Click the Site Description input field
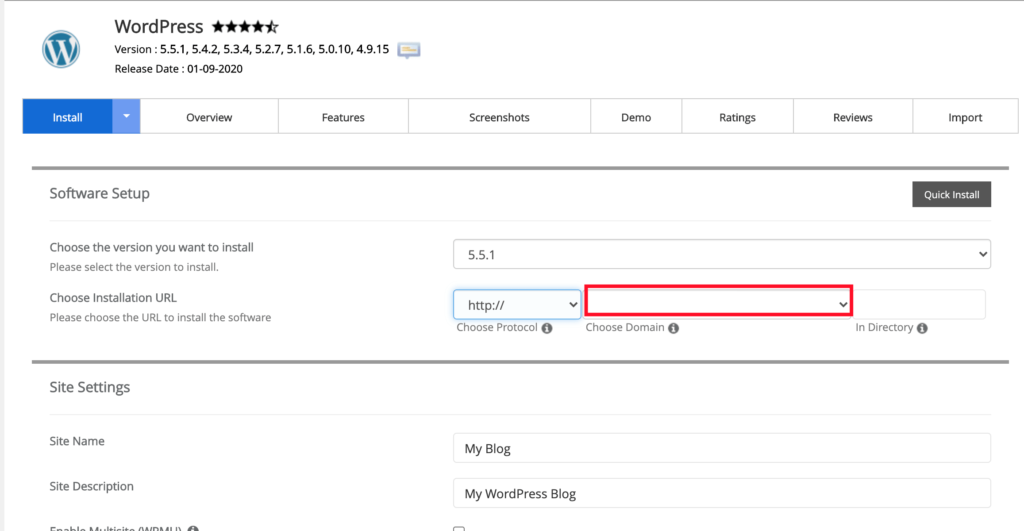The height and width of the screenshot is (531, 1024). pos(722,493)
